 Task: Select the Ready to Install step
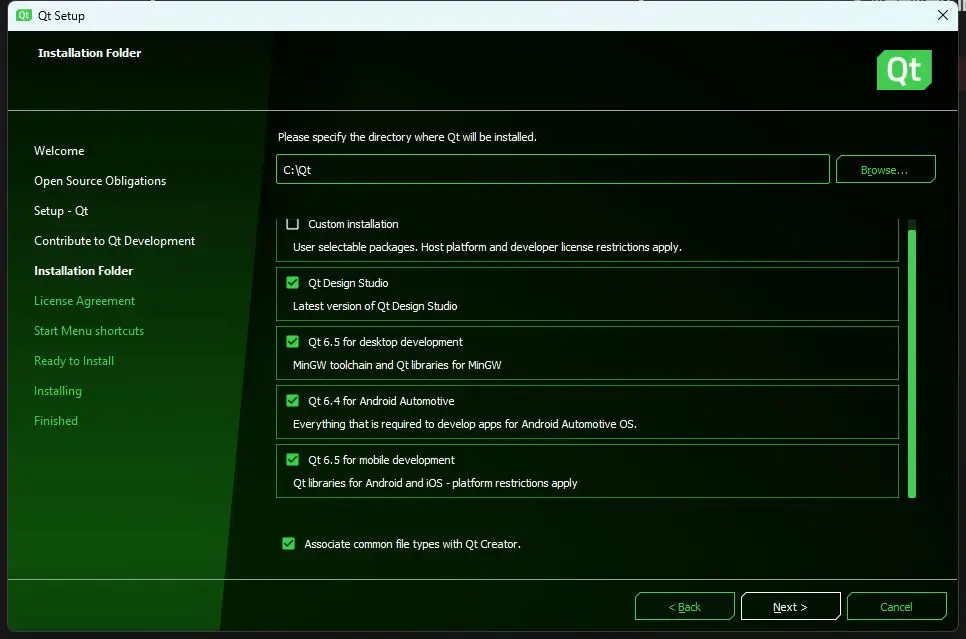tap(74, 361)
